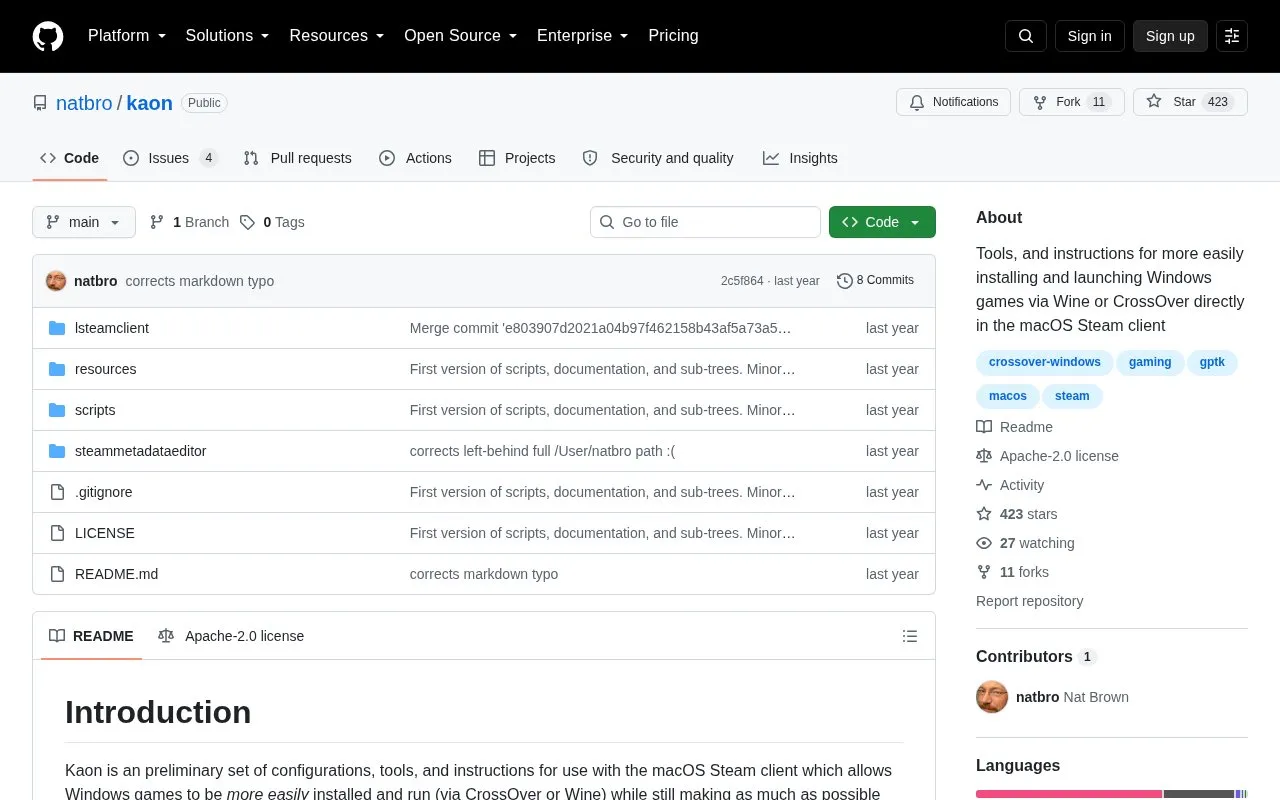The width and height of the screenshot is (1280, 800).
Task: Select the Apache-2.0 license tab in README
Action: [231, 636]
